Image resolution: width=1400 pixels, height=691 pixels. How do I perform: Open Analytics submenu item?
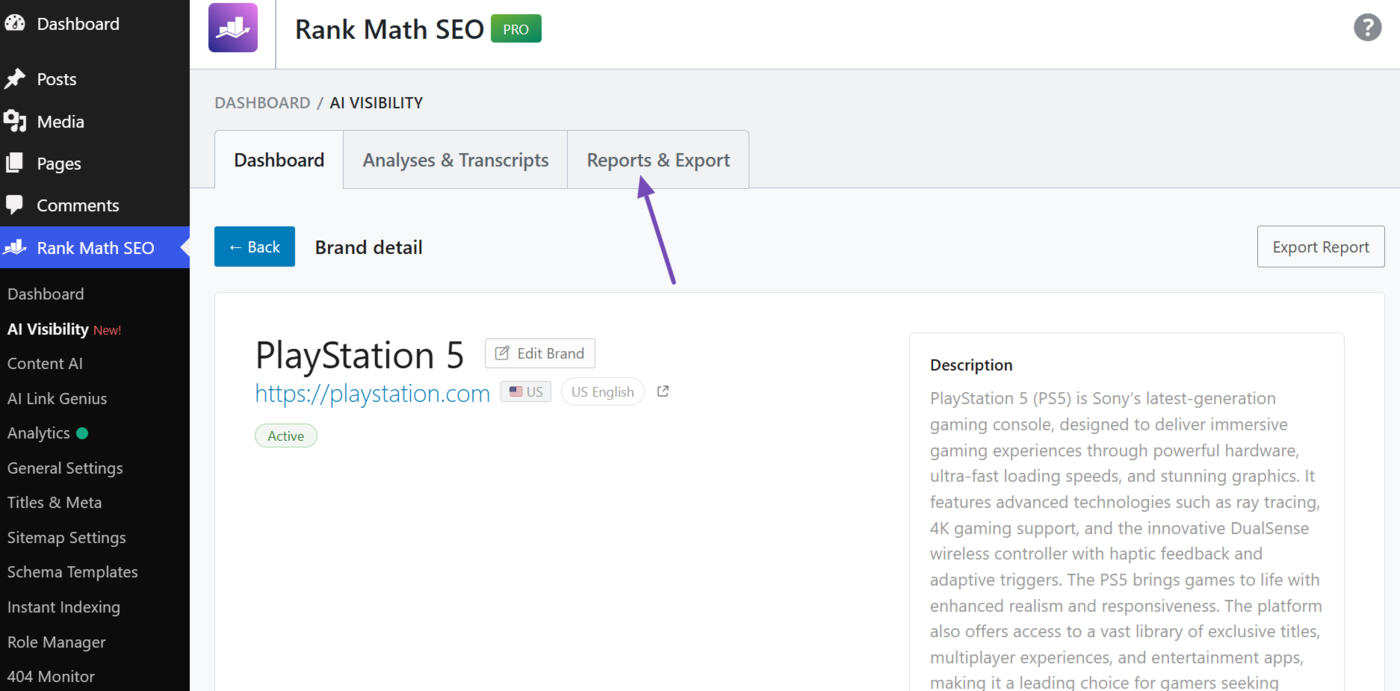(39, 433)
